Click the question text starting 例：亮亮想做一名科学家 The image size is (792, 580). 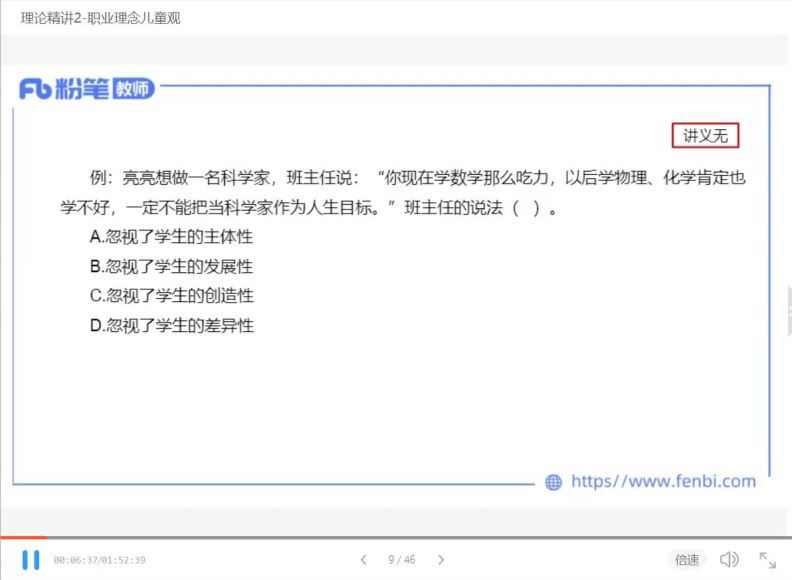[403, 192]
